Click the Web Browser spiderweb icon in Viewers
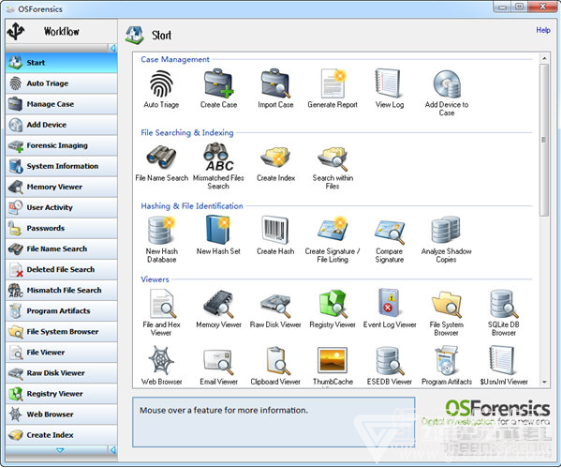 pyautogui.click(x=161, y=360)
